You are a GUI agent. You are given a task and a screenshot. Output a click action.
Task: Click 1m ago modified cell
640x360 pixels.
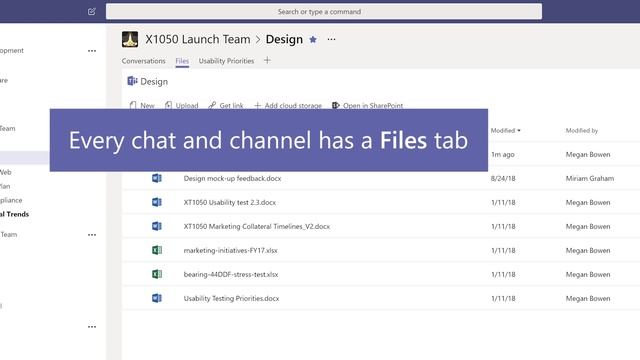pyautogui.click(x=503, y=155)
